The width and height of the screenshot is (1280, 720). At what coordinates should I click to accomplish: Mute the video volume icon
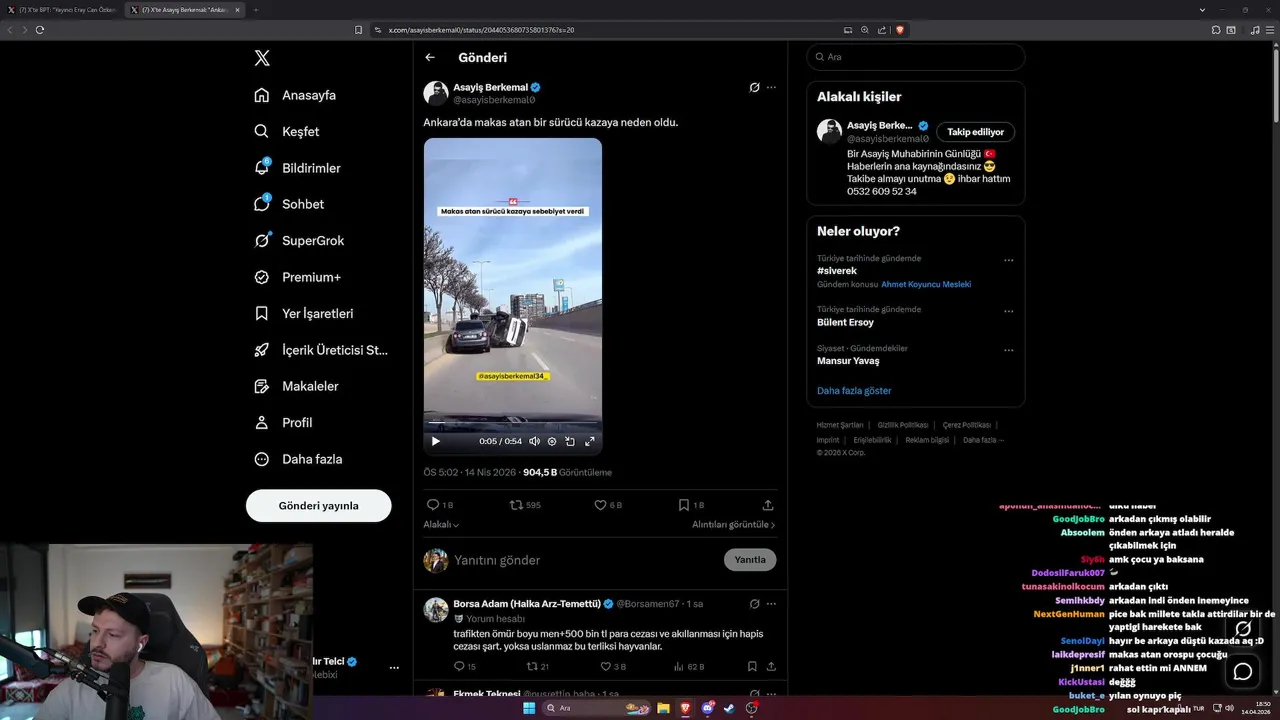tap(534, 441)
